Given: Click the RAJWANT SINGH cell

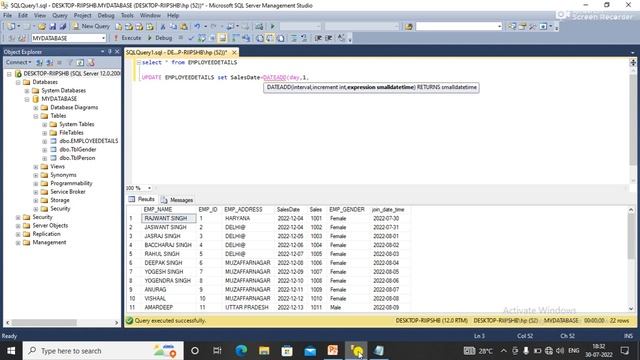Looking at the screenshot, I should 169,218.
